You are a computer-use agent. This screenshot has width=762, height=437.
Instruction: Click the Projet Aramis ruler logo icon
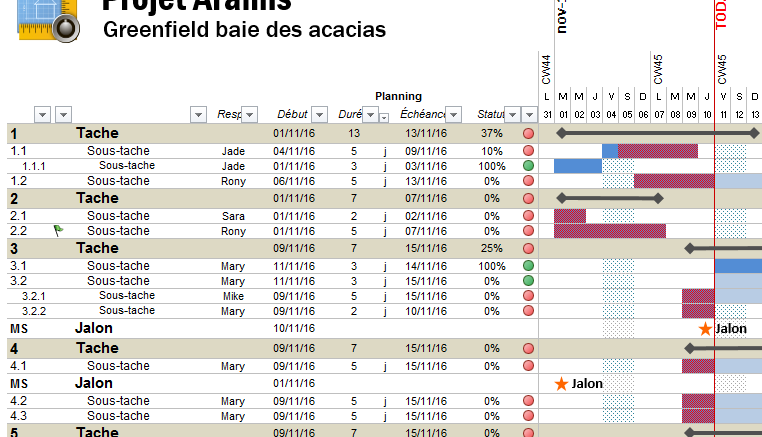(46, 20)
